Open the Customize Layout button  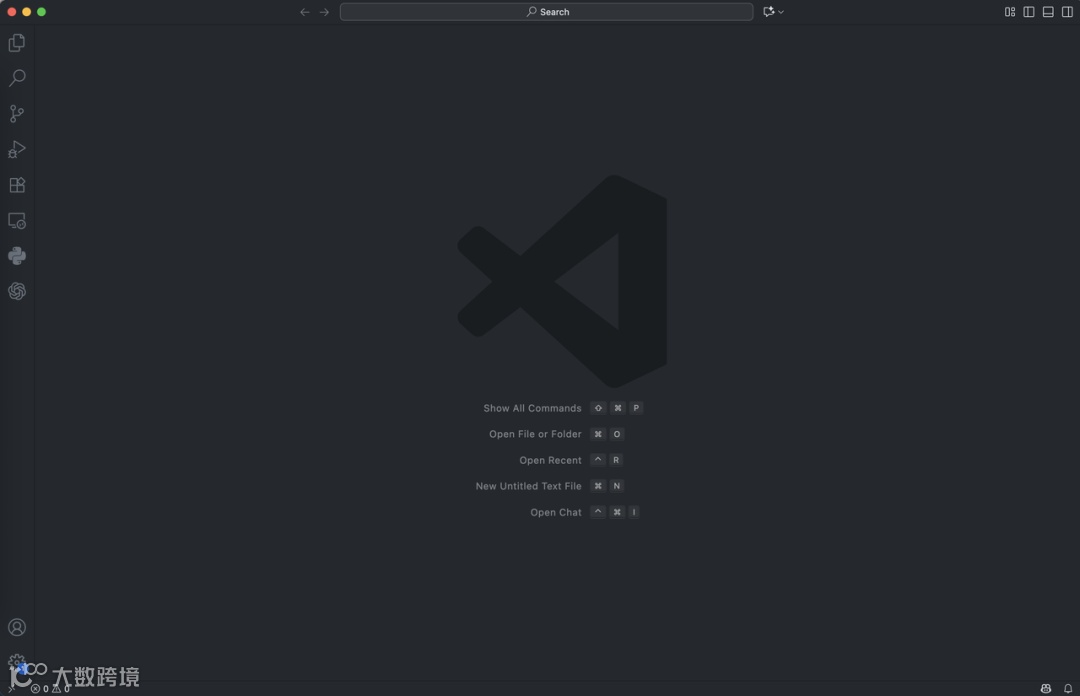(1010, 12)
